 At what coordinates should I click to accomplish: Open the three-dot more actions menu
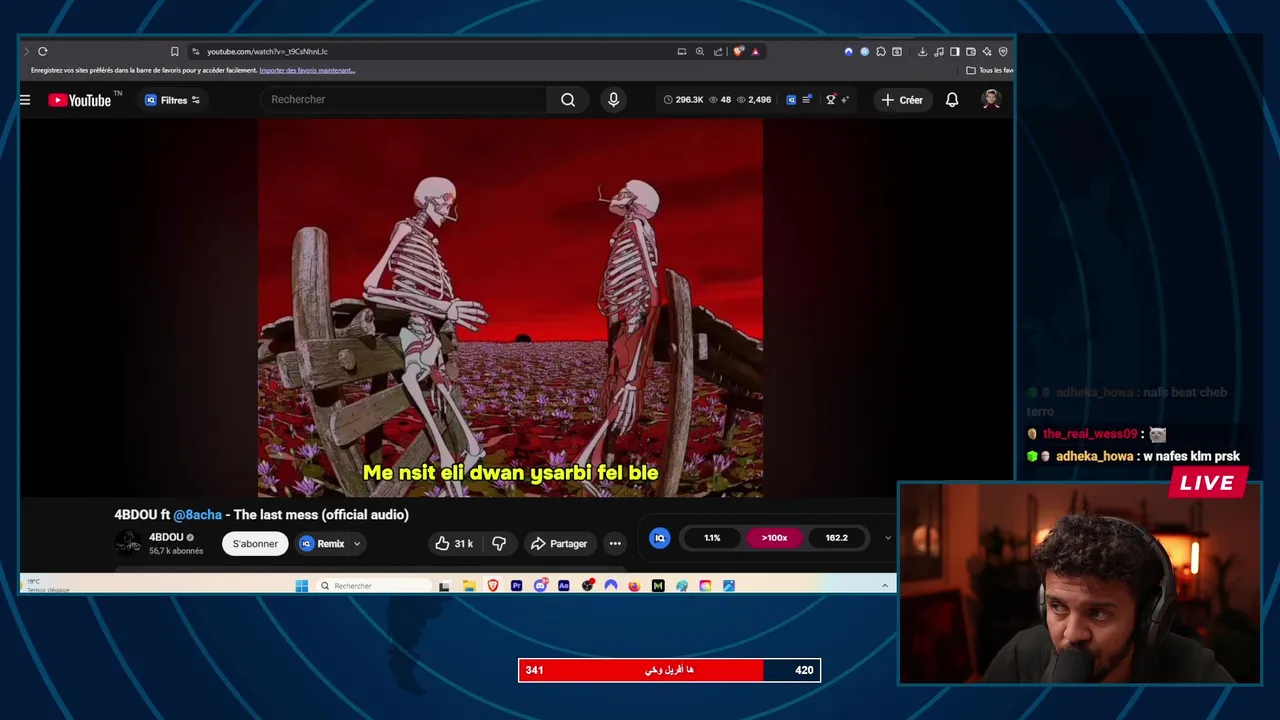[615, 543]
